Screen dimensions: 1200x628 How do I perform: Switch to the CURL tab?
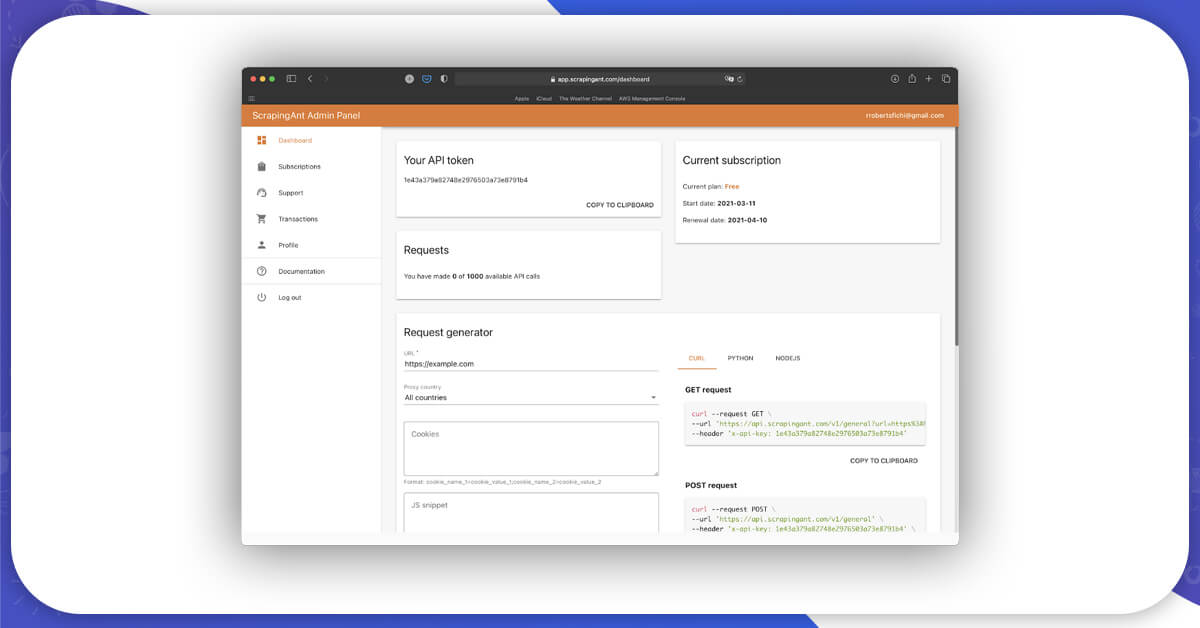tap(697, 358)
